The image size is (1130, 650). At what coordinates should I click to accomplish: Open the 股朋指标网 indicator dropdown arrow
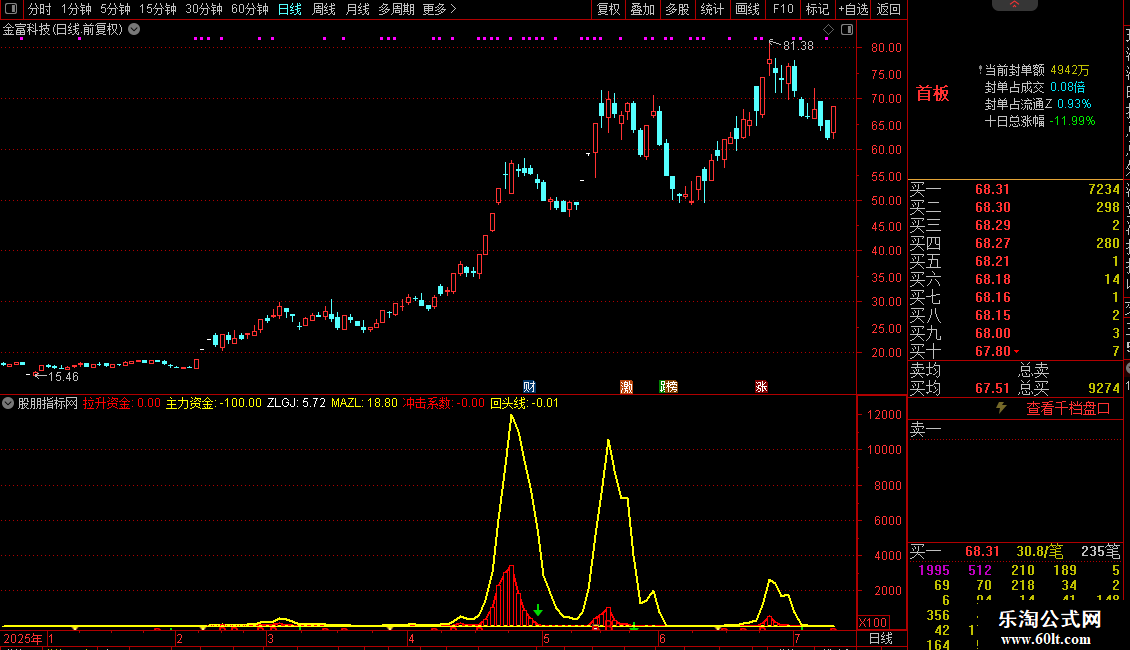tap(8, 404)
